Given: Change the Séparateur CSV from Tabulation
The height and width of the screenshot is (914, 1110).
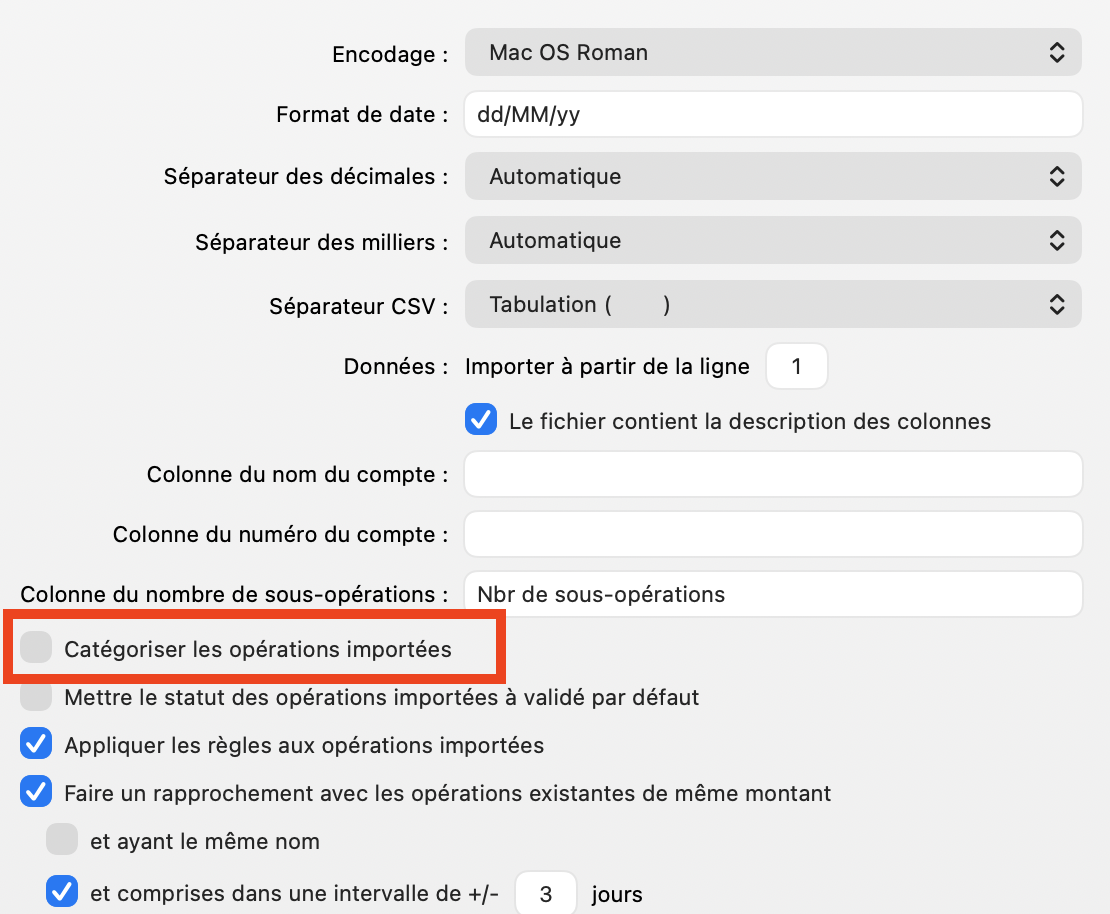Looking at the screenshot, I should point(772,305).
